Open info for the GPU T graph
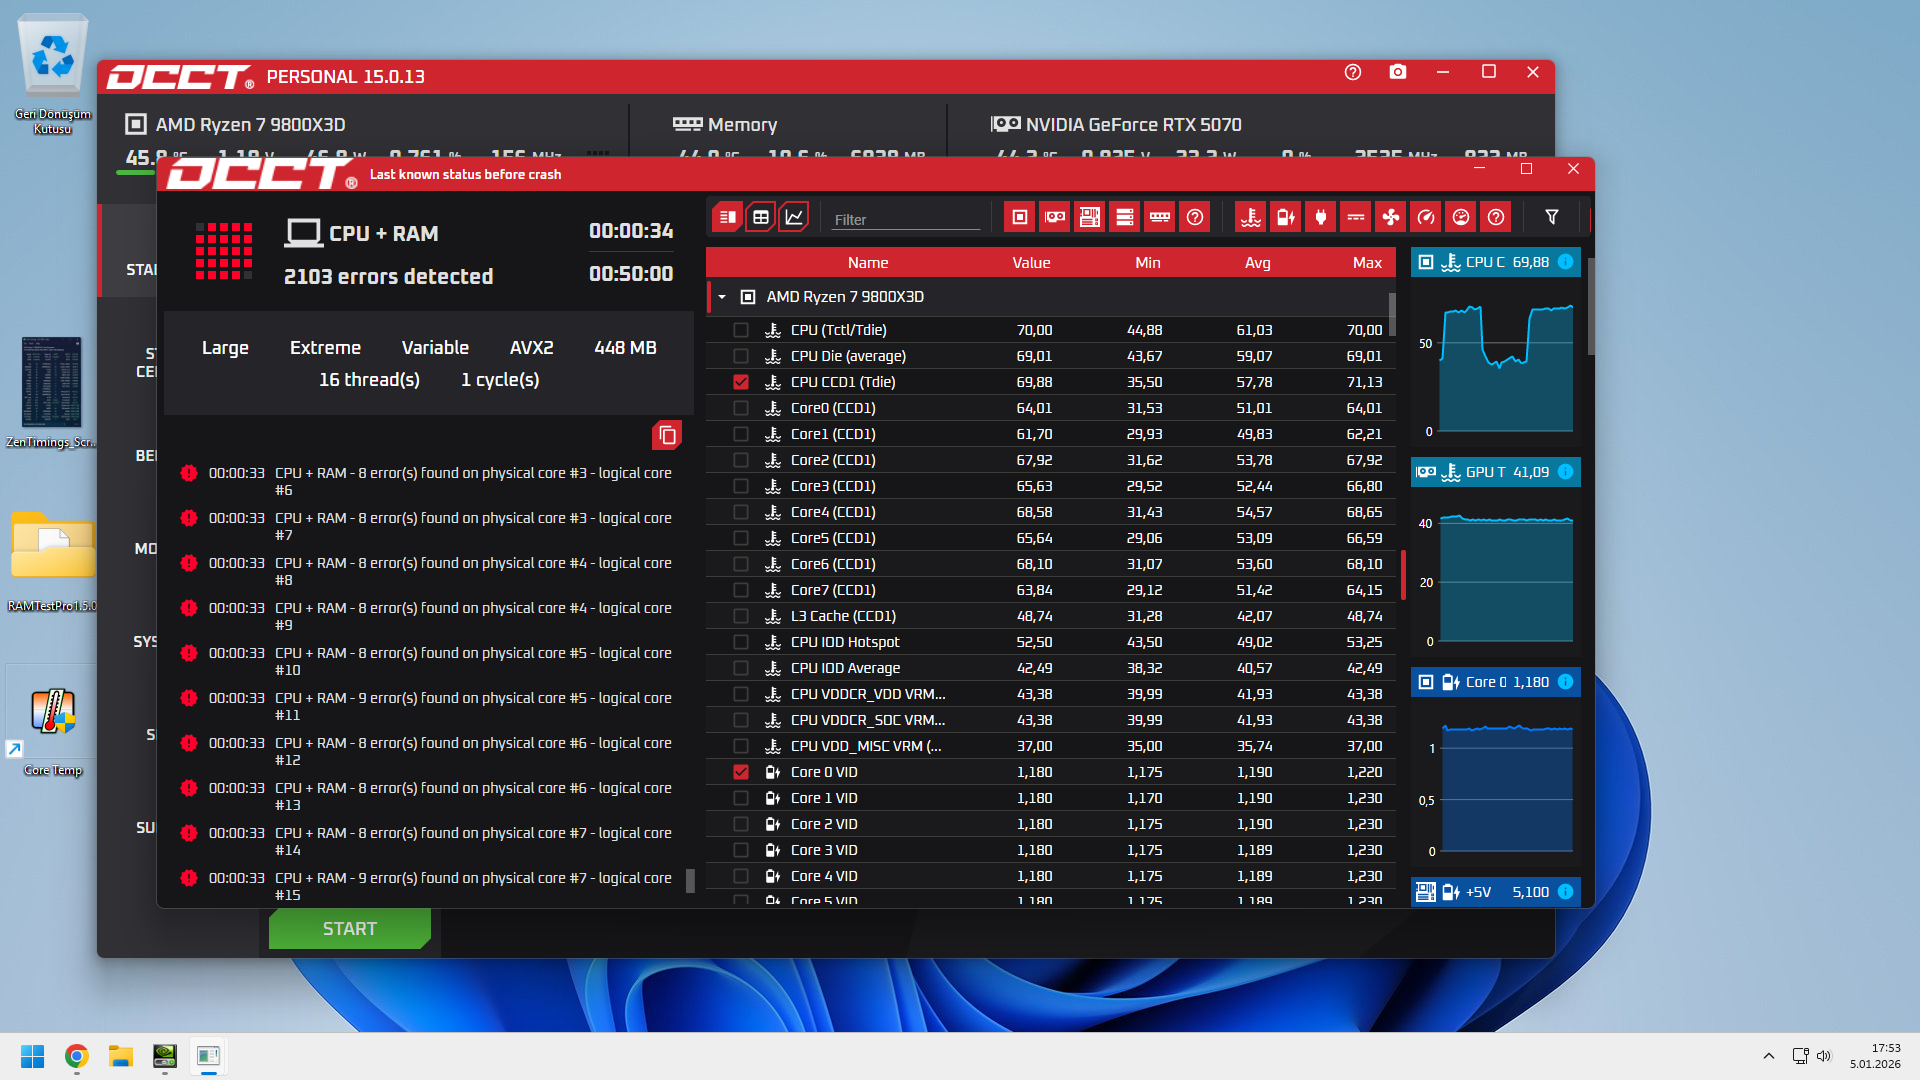Viewport: 1920px width, 1080px height. [1566, 472]
